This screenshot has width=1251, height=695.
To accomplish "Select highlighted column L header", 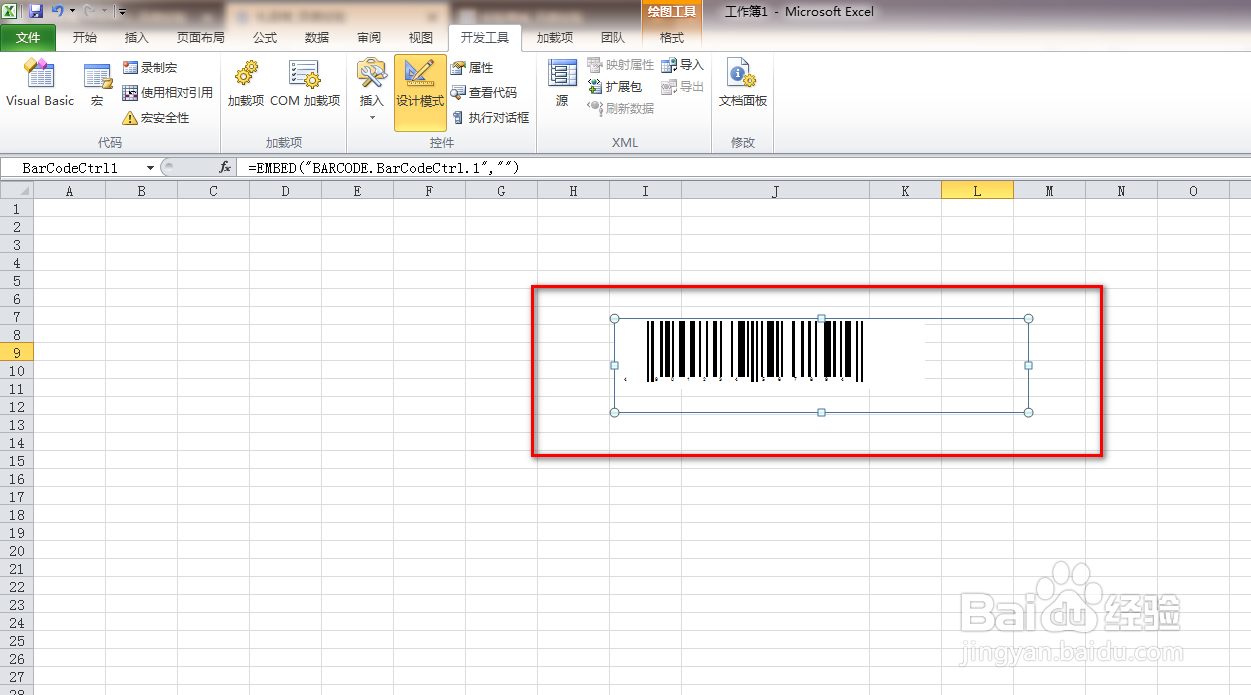I will point(977,190).
